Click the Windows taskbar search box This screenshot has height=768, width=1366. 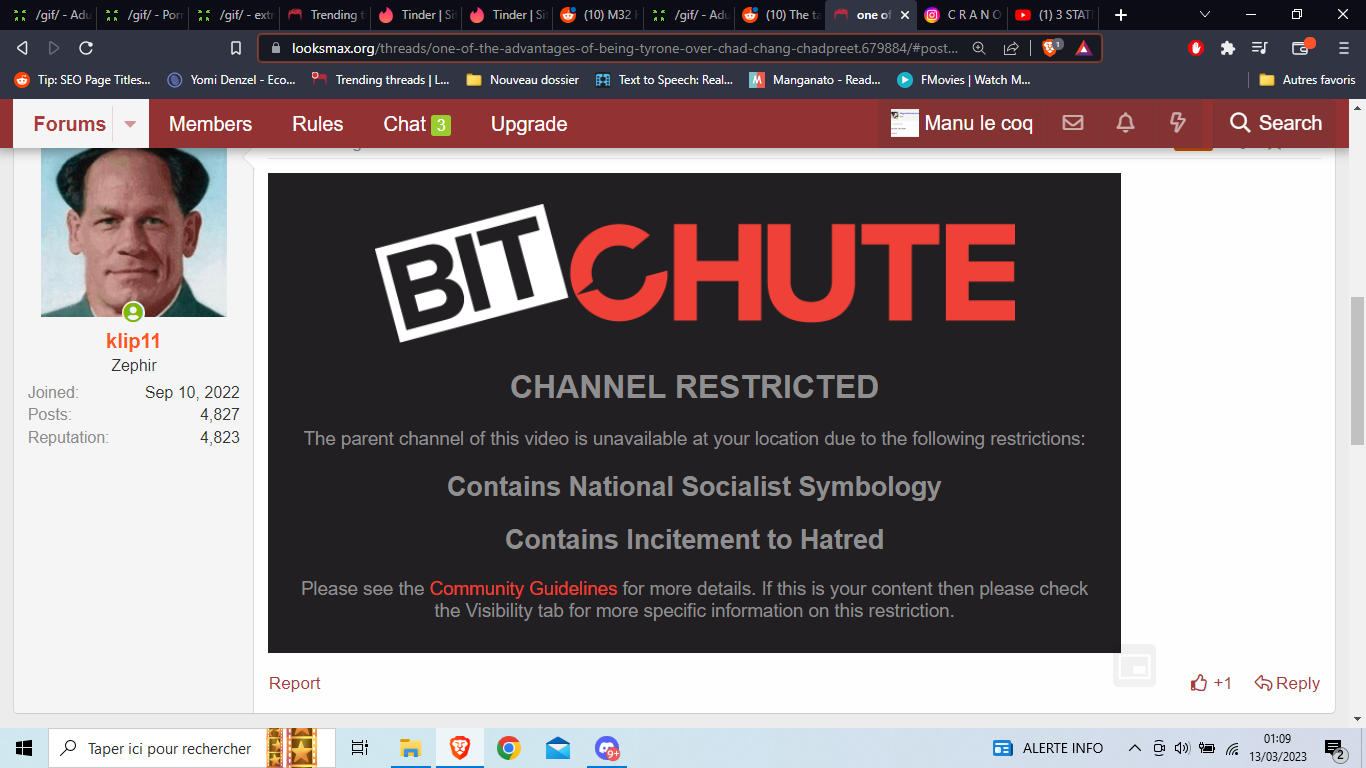click(x=156, y=748)
